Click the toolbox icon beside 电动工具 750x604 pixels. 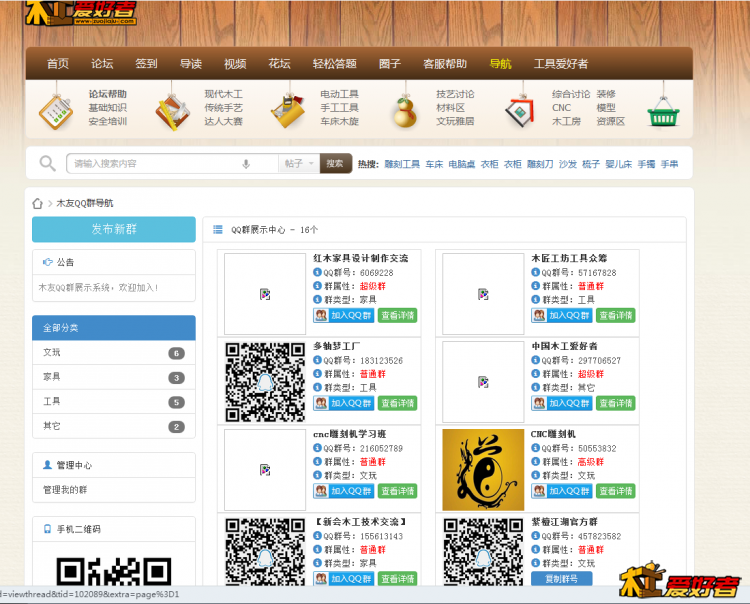[x=288, y=112]
